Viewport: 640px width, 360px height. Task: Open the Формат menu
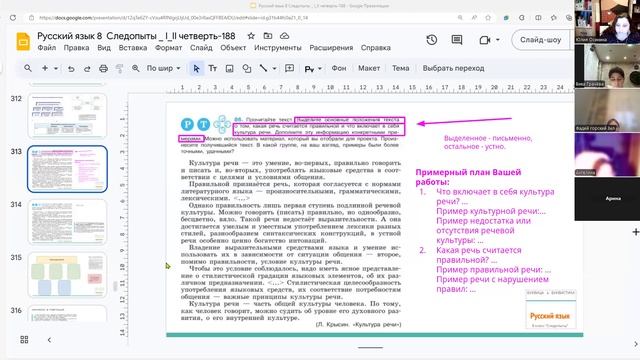169,48
